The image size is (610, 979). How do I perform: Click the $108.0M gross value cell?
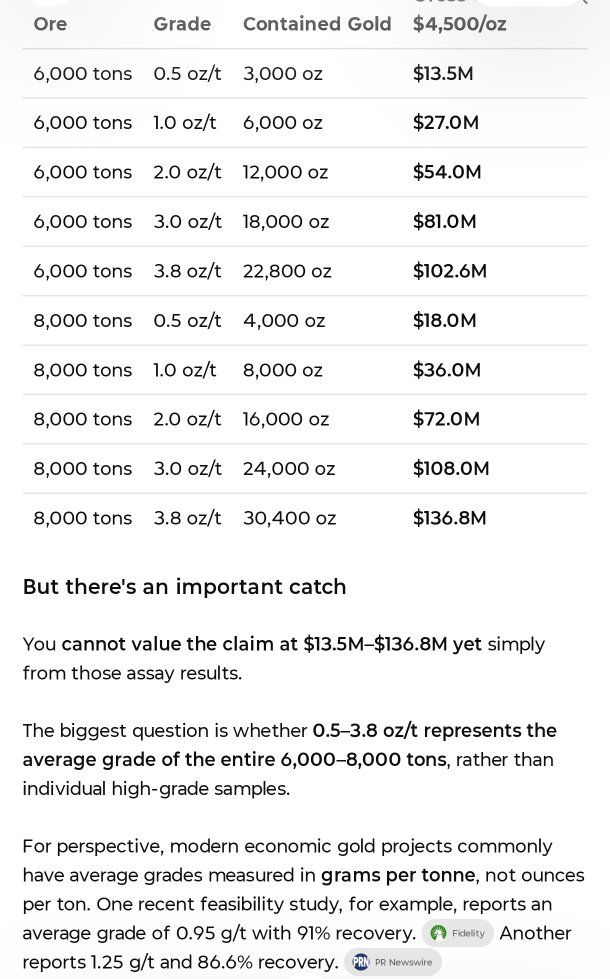coord(450,469)
